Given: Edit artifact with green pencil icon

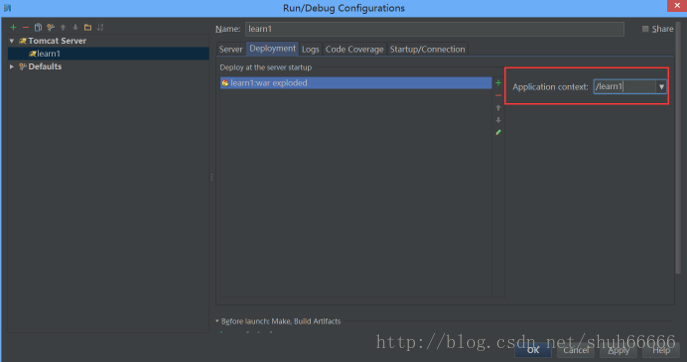Looking at the screenshot, I should coord(498,132).
